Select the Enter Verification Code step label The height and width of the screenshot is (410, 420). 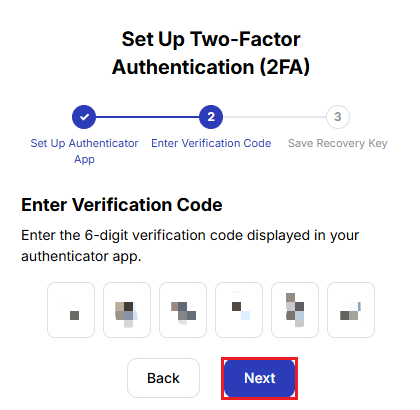pos(211,143)
